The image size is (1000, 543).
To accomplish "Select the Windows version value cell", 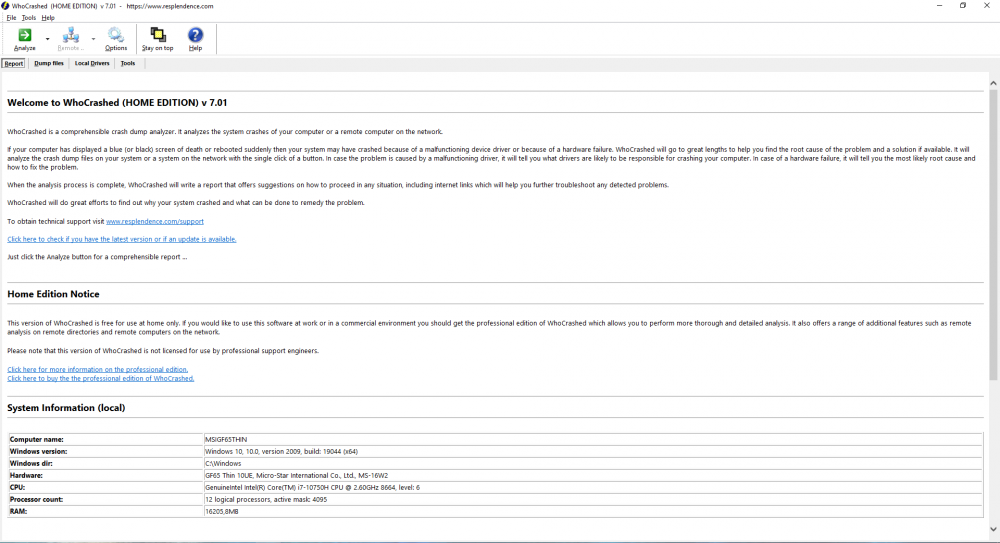I will (592, 451).
